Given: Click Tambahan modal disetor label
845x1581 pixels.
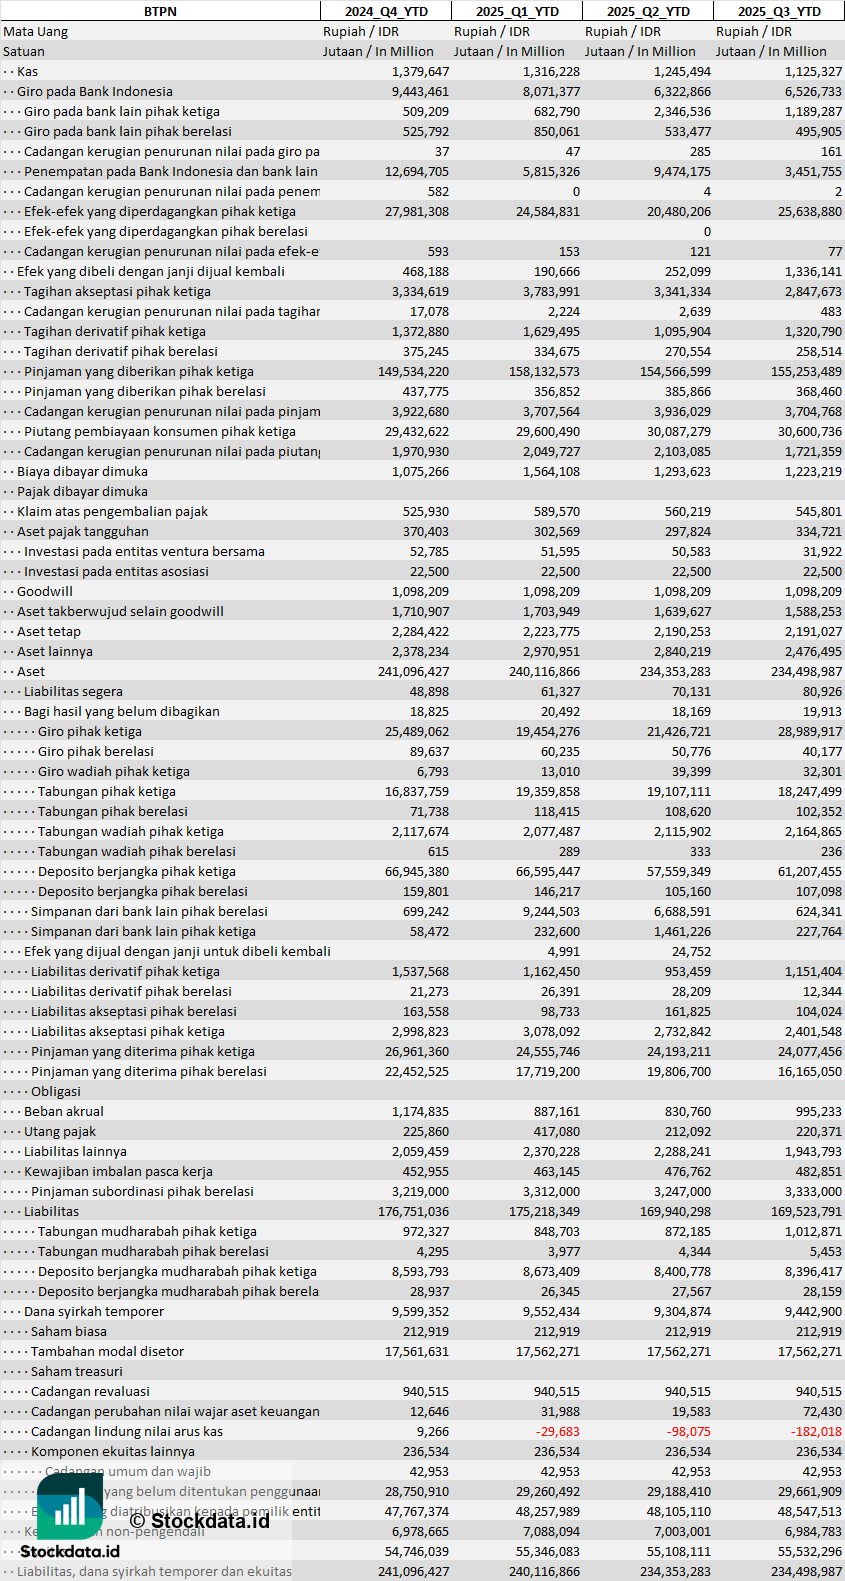Looking at the screenshot, I should click(x=108, y=1351).
